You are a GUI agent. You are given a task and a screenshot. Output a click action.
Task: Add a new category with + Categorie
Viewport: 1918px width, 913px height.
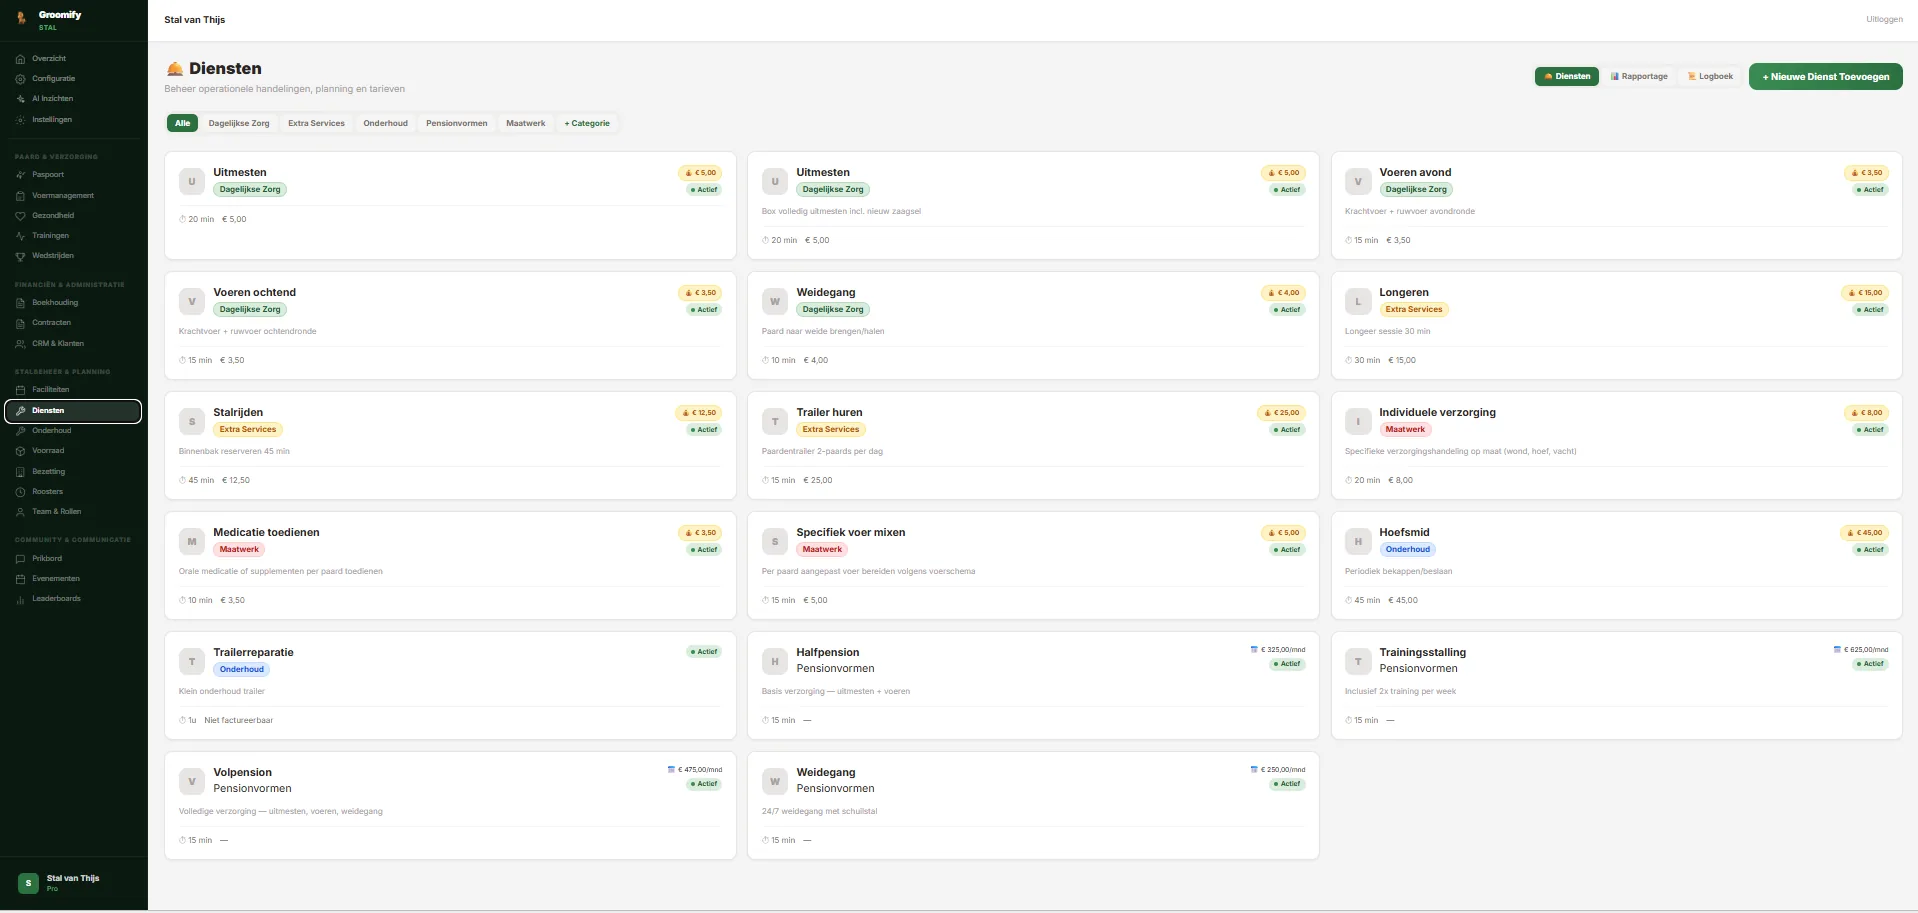coord(587,123)
